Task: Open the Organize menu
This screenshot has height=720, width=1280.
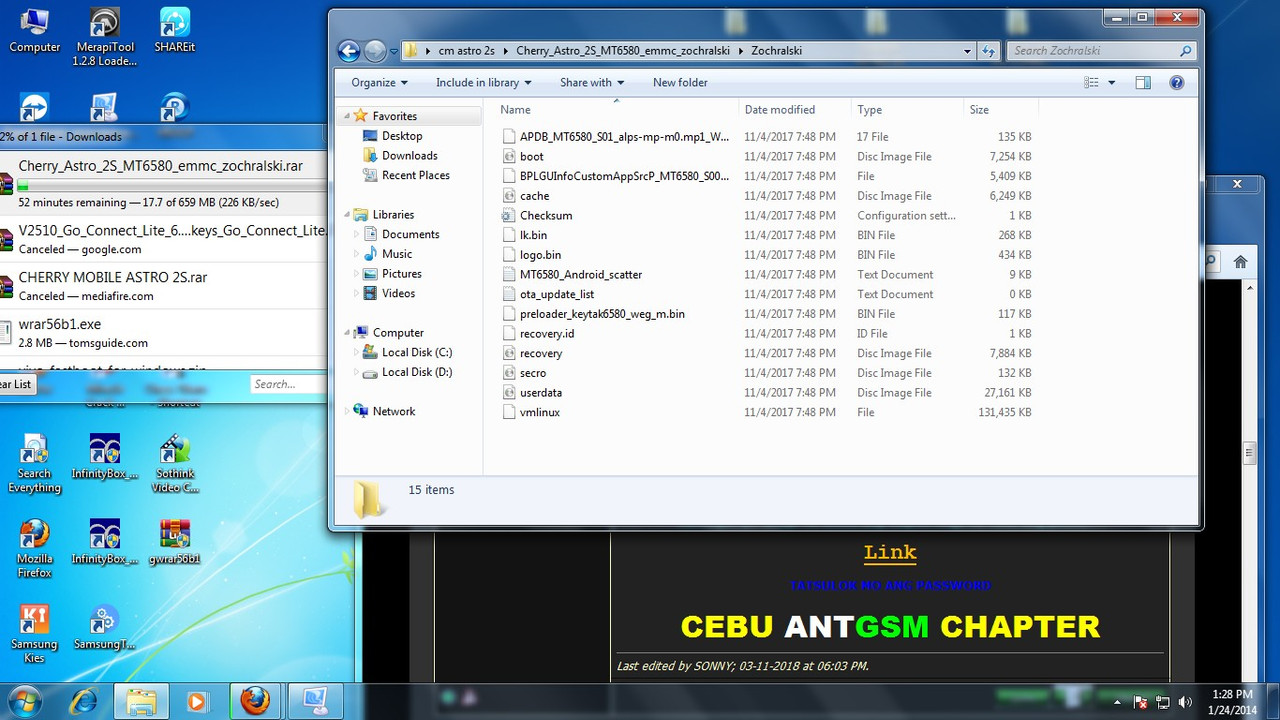Action: [379, 83]
